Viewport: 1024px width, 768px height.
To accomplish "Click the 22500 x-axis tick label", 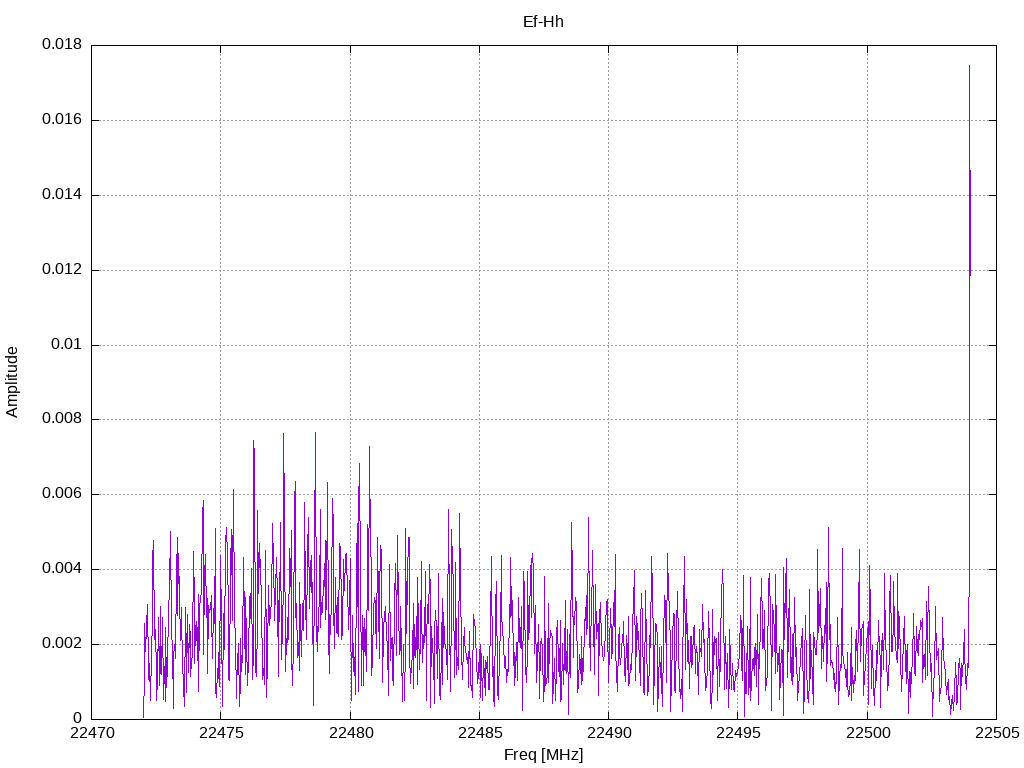I will coord(868,733).
